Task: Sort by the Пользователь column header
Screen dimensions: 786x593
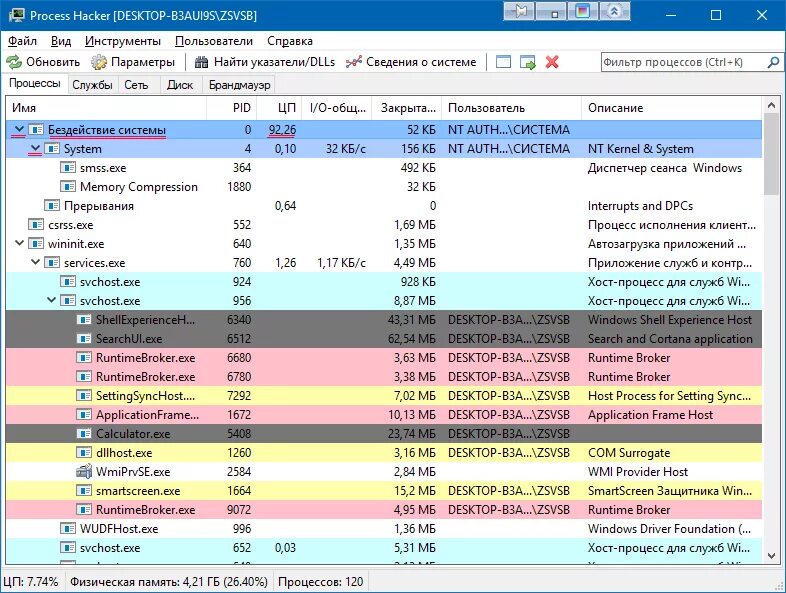Action: pos(511,108)
